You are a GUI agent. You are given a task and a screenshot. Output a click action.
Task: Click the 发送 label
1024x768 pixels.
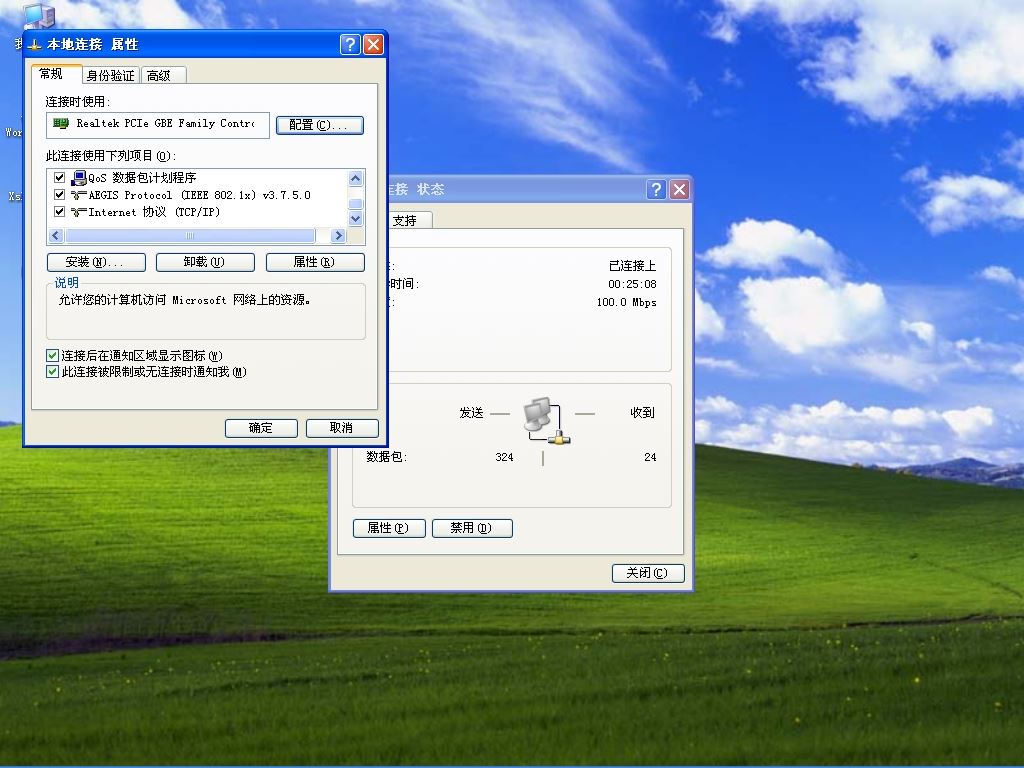tap(472, 413)
